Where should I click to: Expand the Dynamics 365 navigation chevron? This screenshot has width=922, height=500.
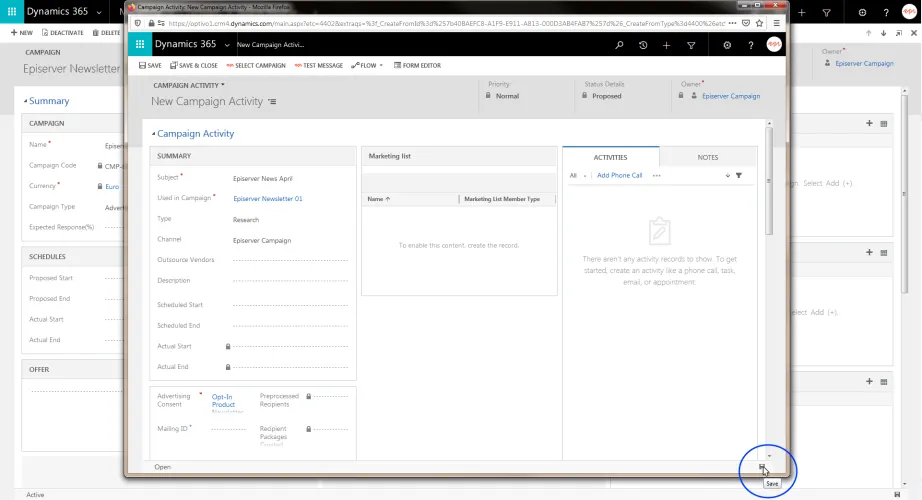pyautogui.click(x=227, y=45)
